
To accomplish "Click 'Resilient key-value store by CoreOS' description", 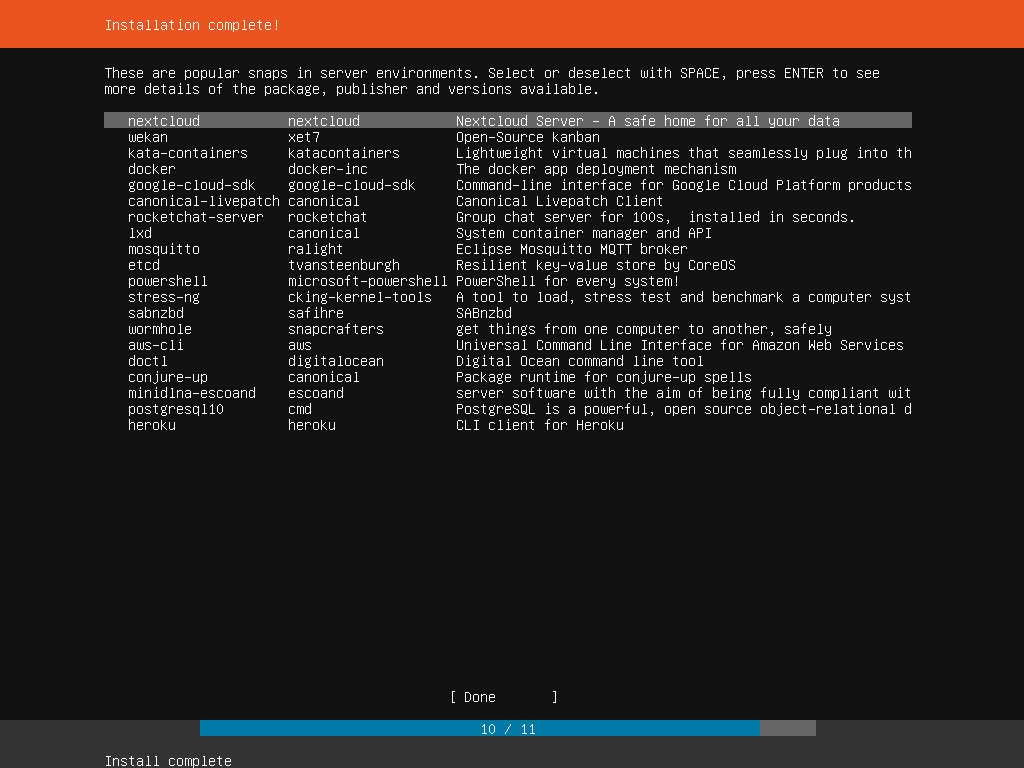I will pos(596,265).
